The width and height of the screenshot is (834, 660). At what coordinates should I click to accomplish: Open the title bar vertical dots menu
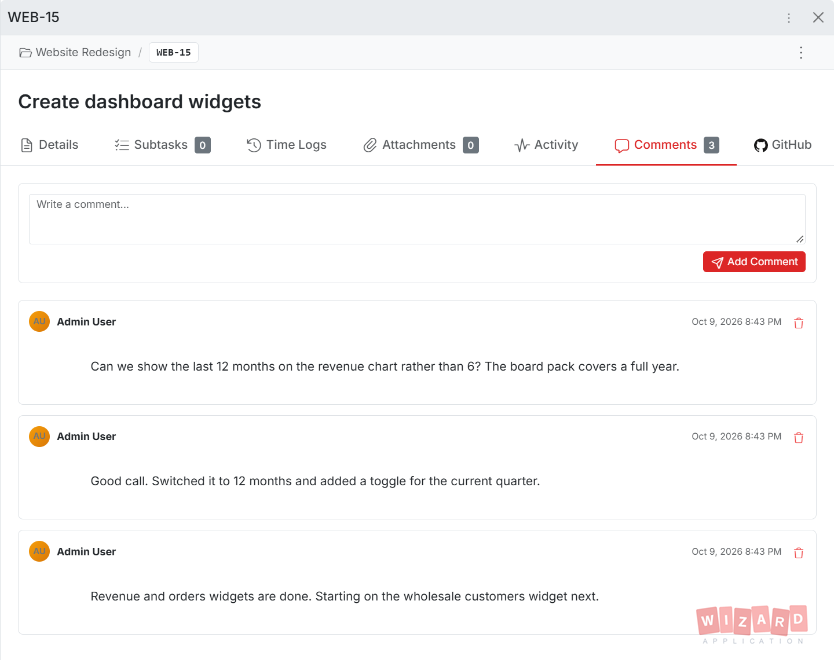click(x=789, y=18)
